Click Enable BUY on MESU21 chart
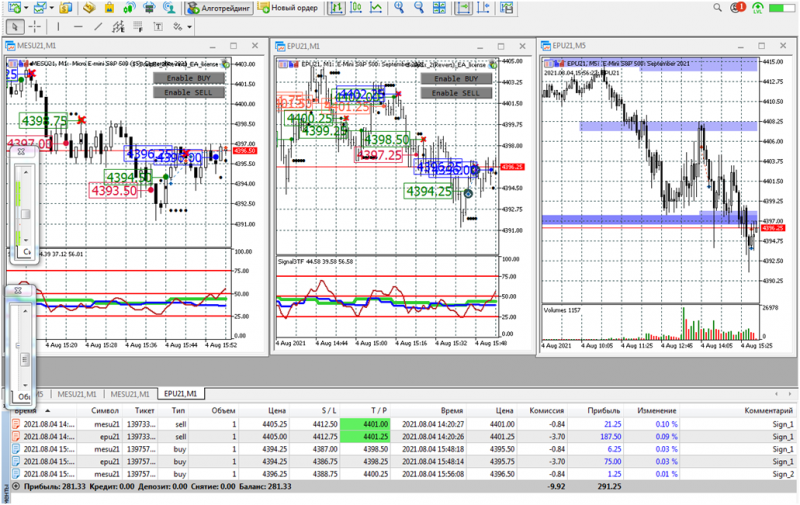The image size is (800, 505). coord(189,78)
